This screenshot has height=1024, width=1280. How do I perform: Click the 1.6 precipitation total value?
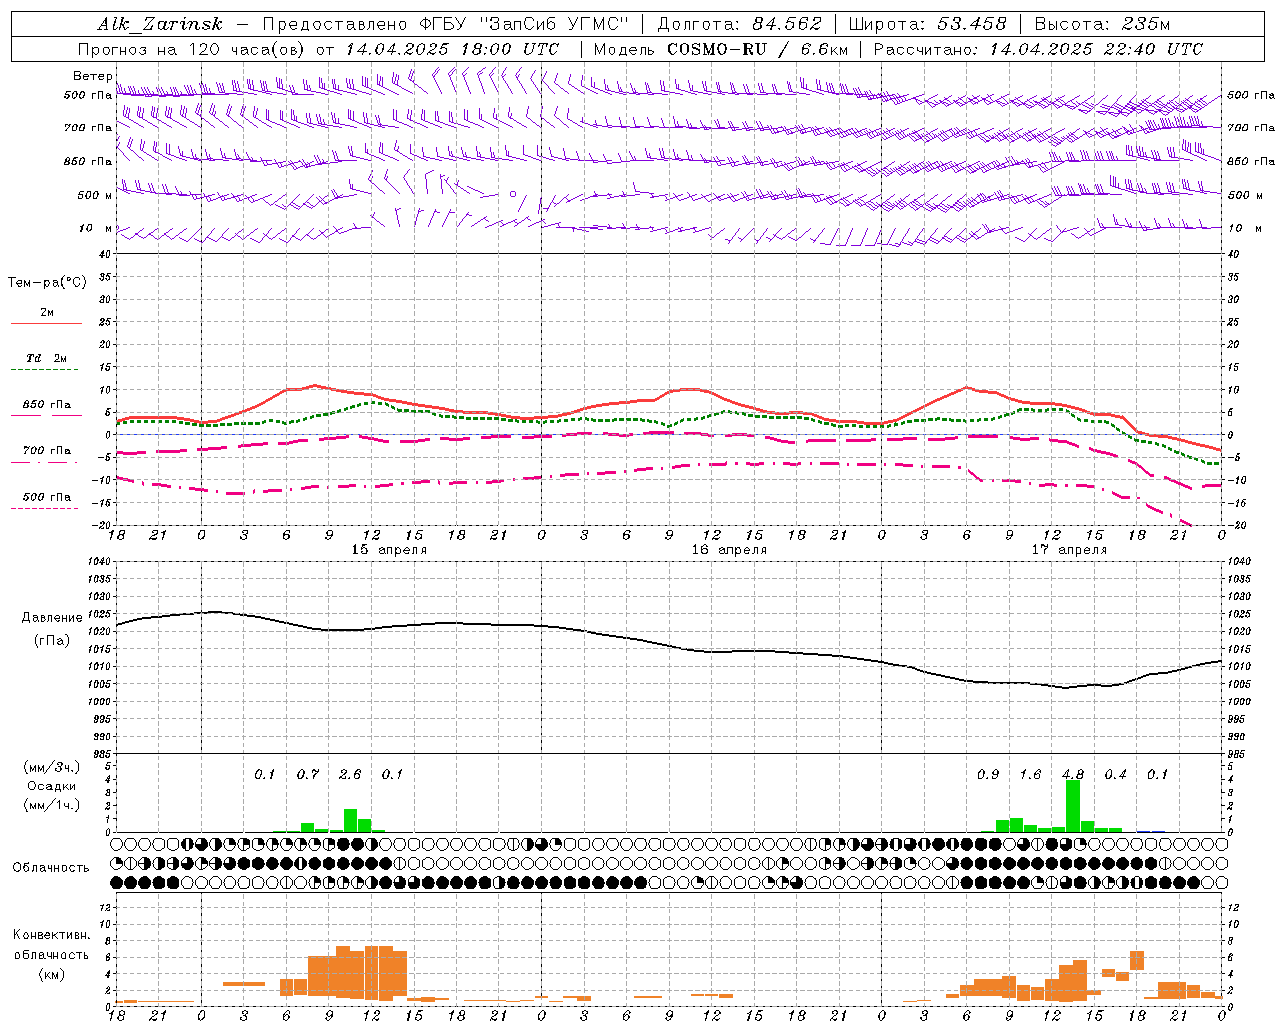coord(1030,775)
